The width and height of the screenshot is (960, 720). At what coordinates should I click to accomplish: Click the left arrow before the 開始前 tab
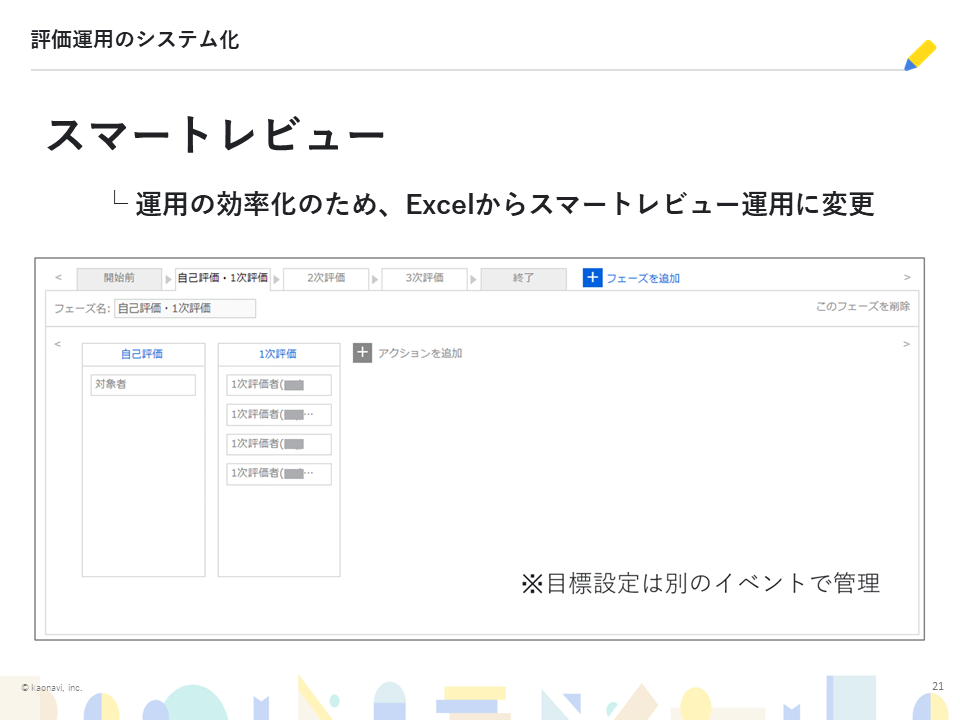pos(58,278)
